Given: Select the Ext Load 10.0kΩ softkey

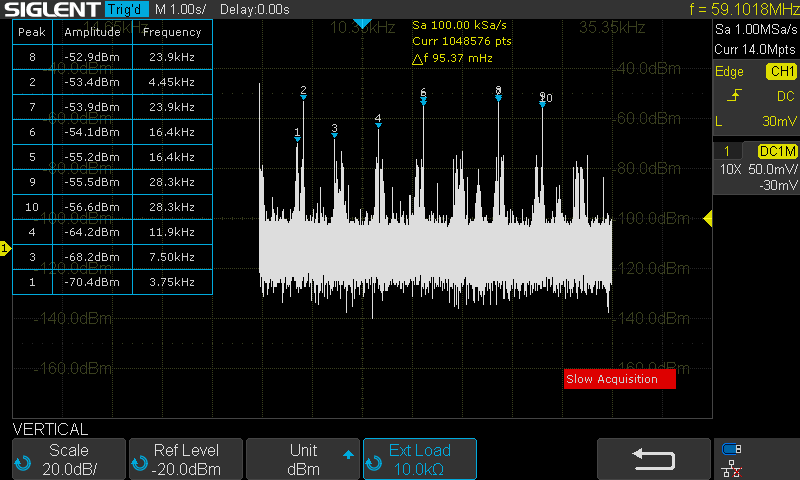Looking at the screenshot, I should (420, 459).
